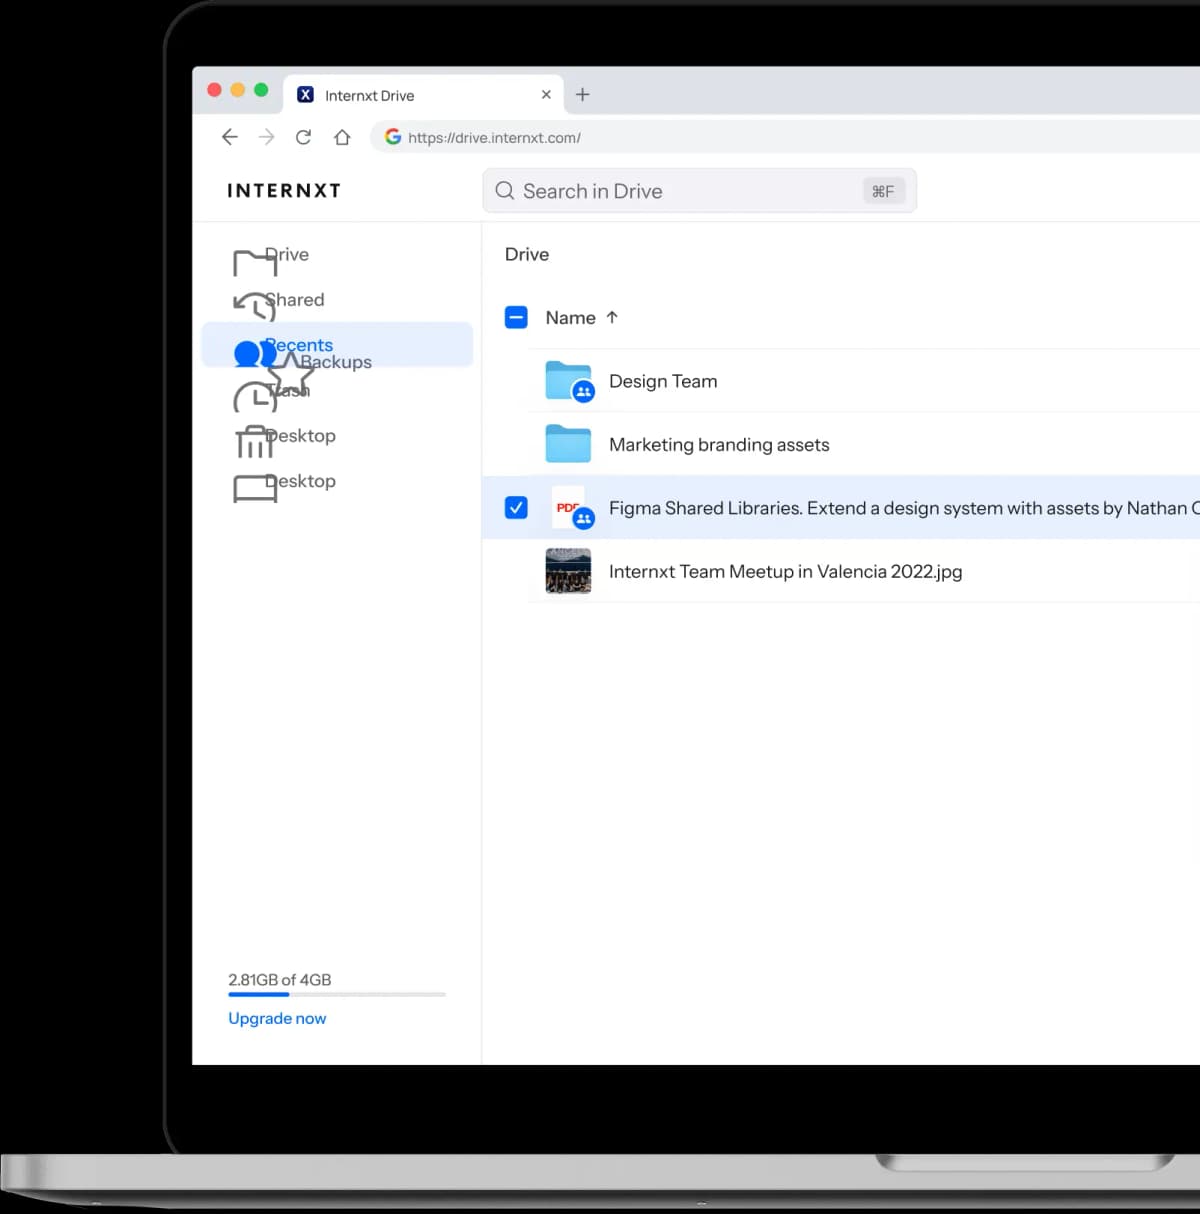
Task: Click the Search in Drive field
Action: (x=700, y=190)
